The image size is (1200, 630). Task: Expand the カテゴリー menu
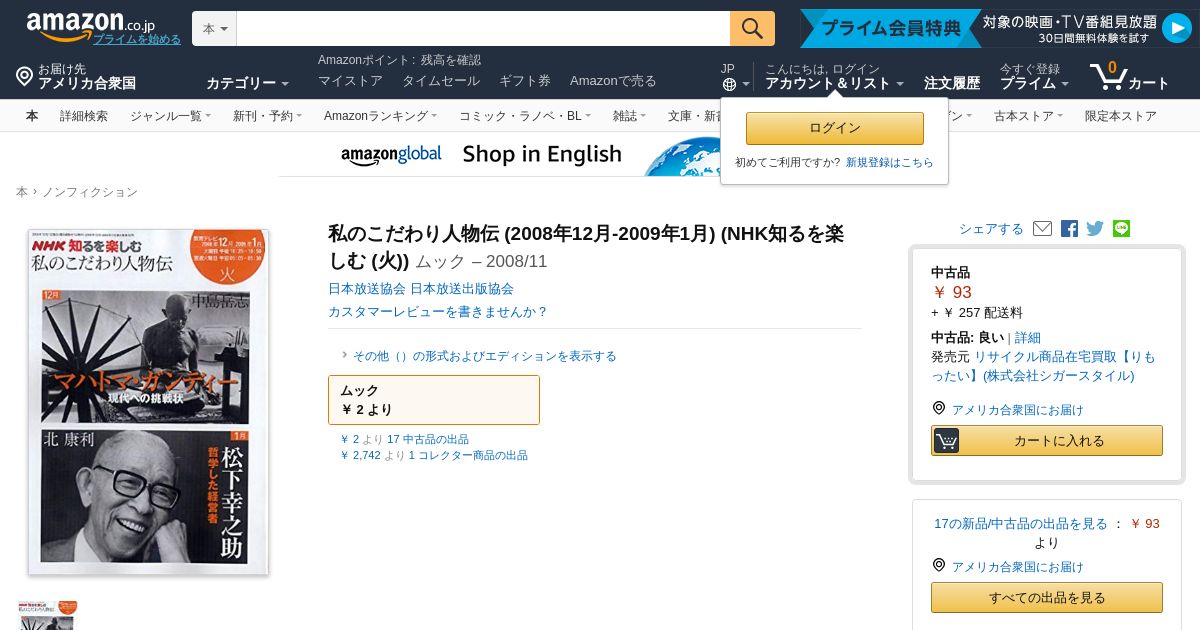tap(247, 83)
